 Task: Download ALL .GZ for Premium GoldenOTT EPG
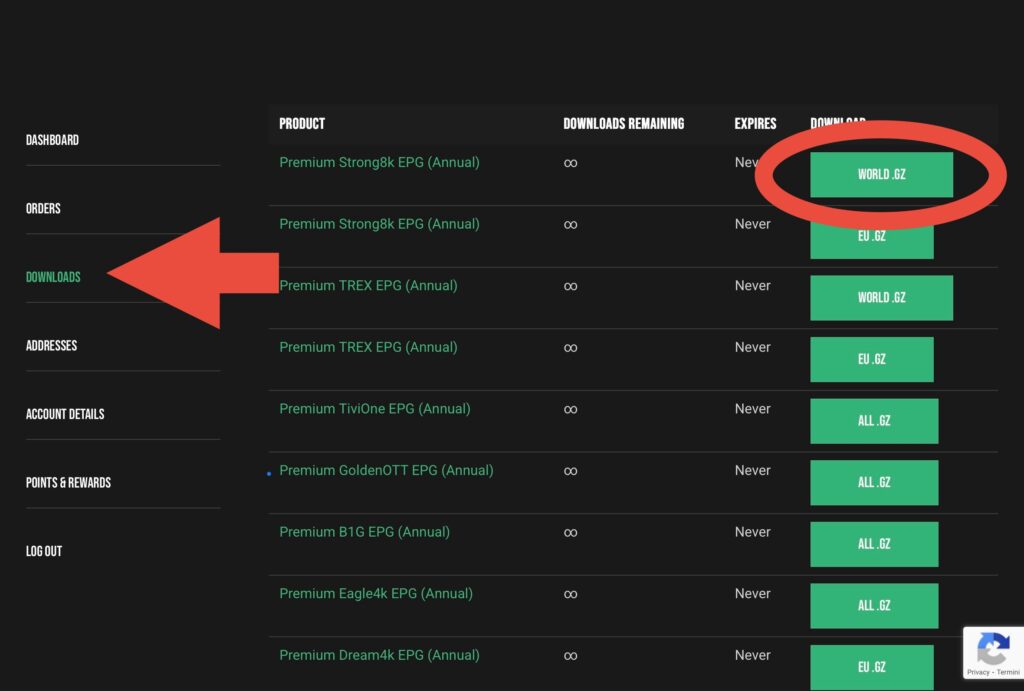[x=874, y=483]
